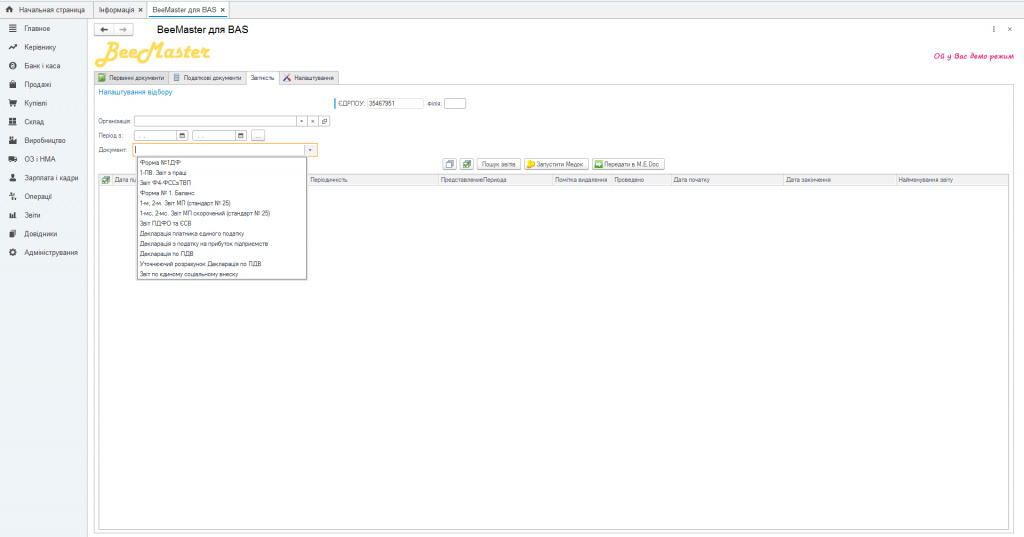1024x537 pixels.
Task: Choose Декларація з податку на прибуток
Action: click(221, 244)
